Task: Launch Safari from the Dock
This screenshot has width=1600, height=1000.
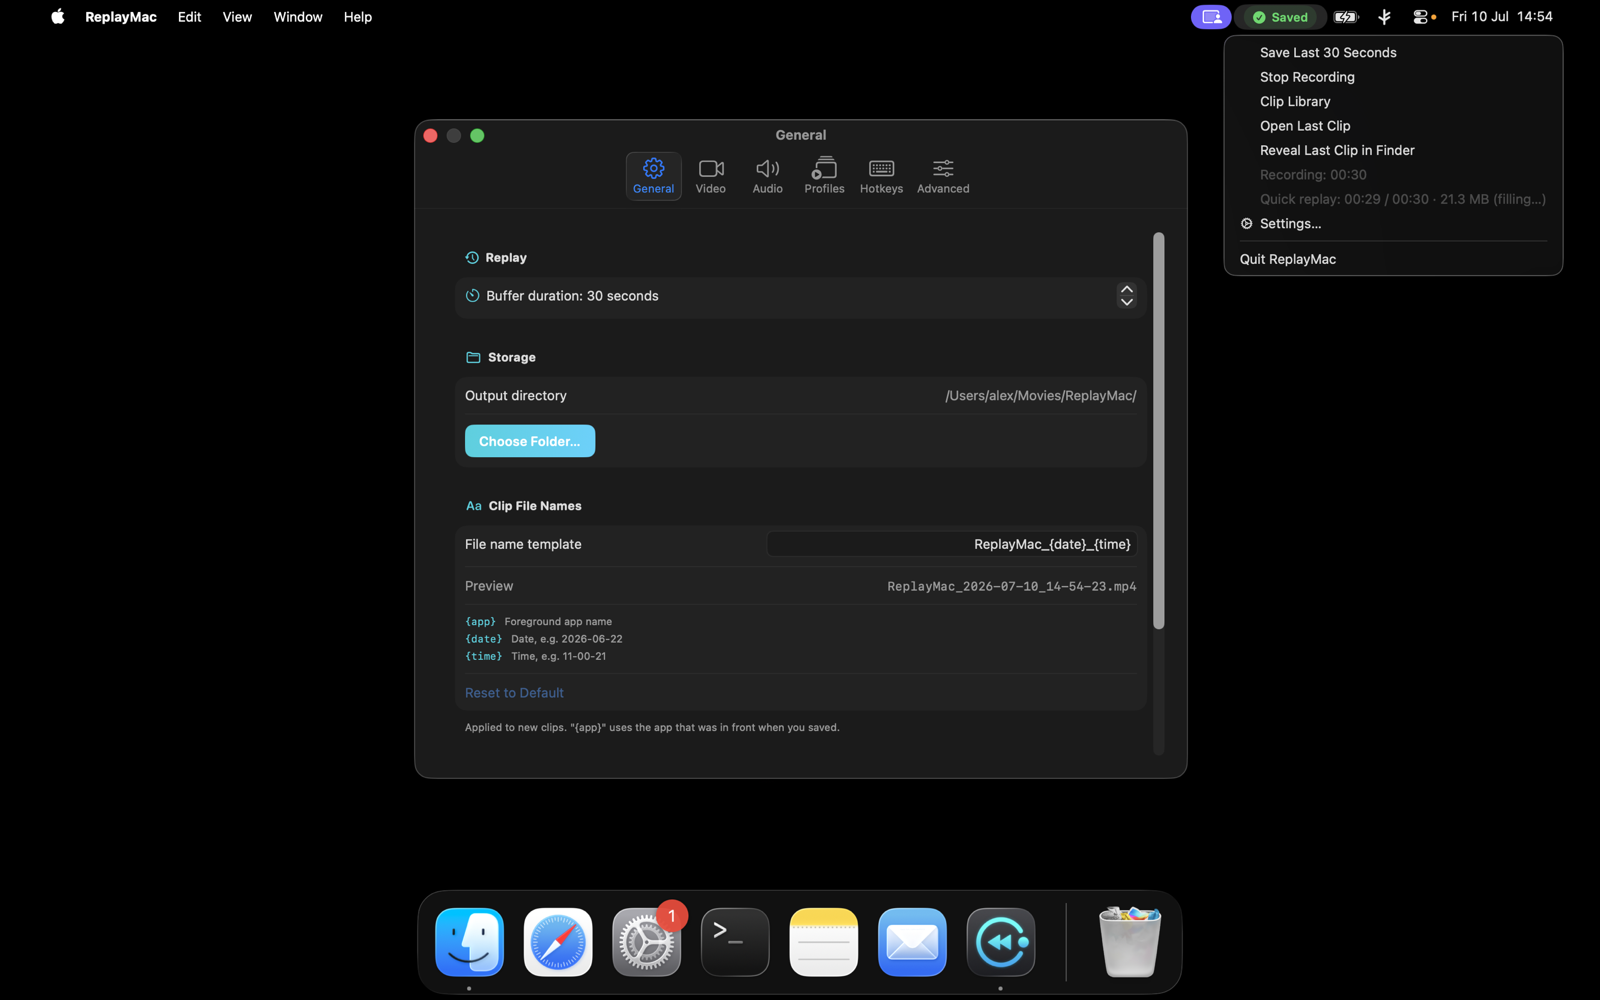Action: pyautogui.click(x=558, y=942)
